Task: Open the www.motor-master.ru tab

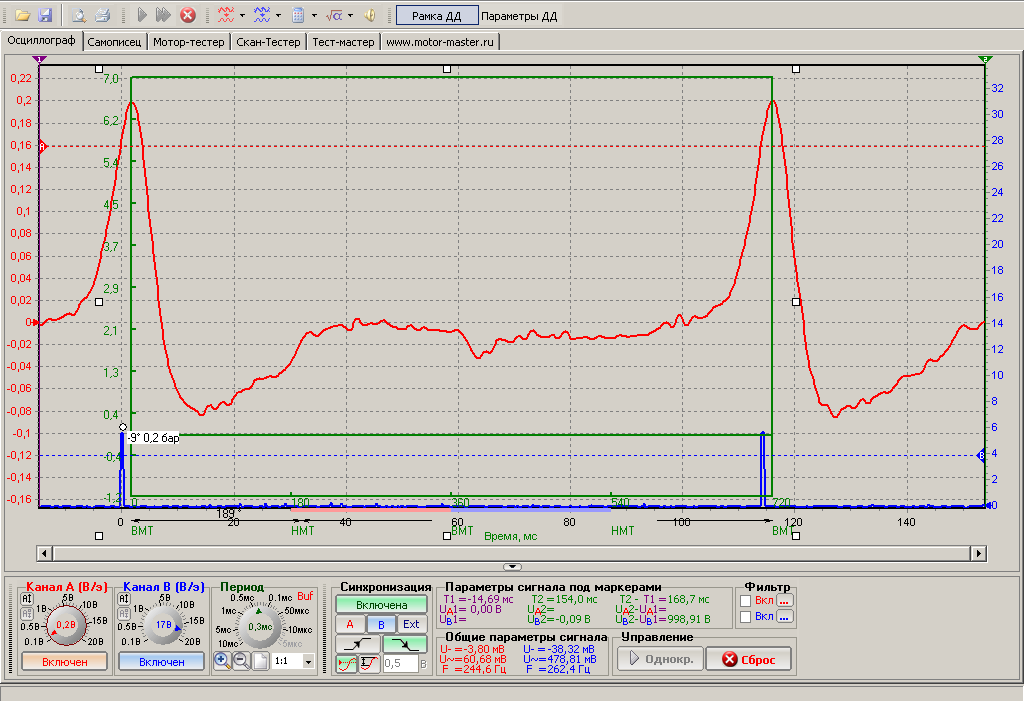Action: (x=440, y=42)
